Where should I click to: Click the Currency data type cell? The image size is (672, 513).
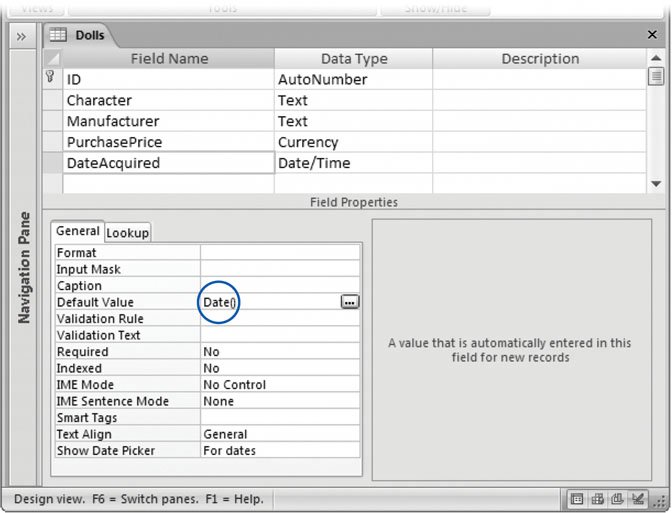tap(353, 142)
